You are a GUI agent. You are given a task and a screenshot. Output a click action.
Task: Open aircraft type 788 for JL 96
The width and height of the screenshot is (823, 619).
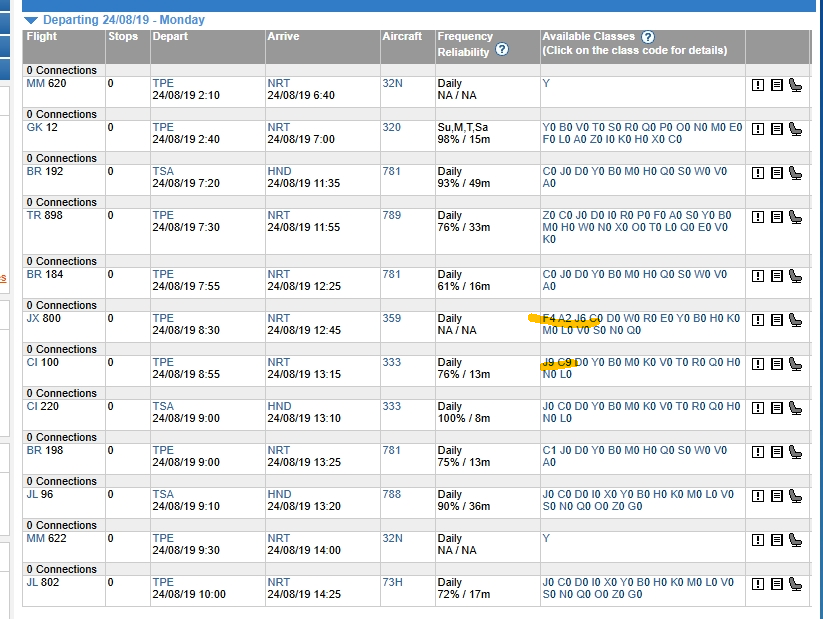click(x=392, y=494)
